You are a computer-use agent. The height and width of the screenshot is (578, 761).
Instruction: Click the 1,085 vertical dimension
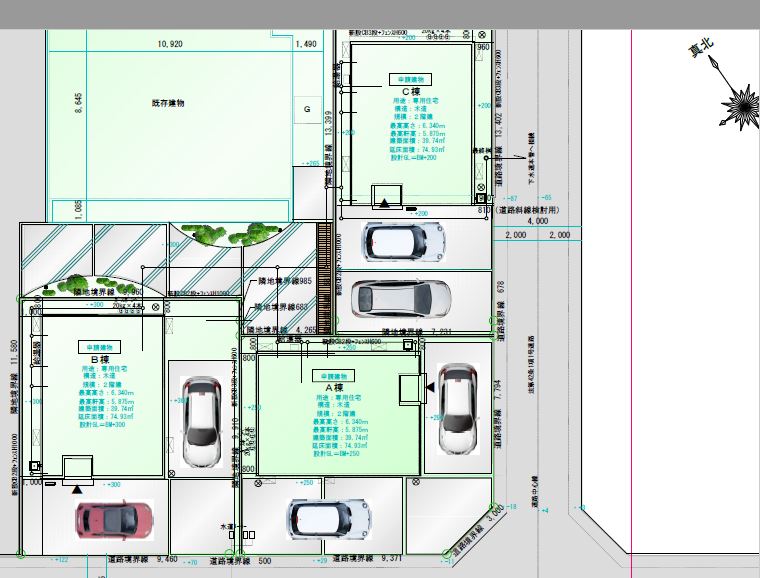pyautogui.click(x=79, y=210)
